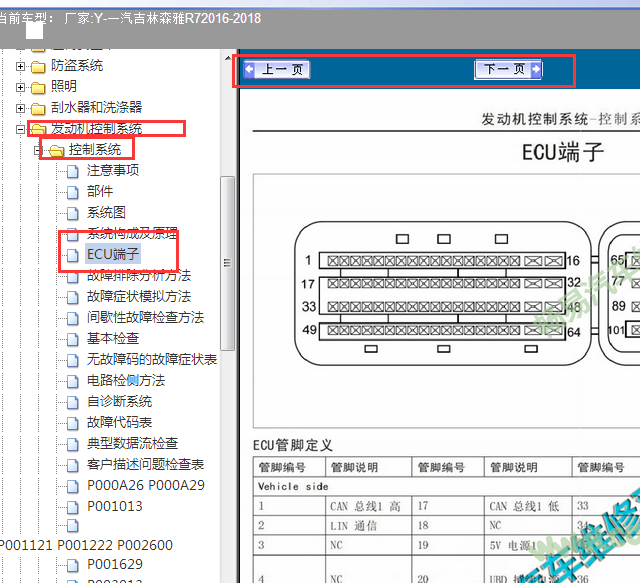Open the 基本检查 page

[x=113, y=339]
